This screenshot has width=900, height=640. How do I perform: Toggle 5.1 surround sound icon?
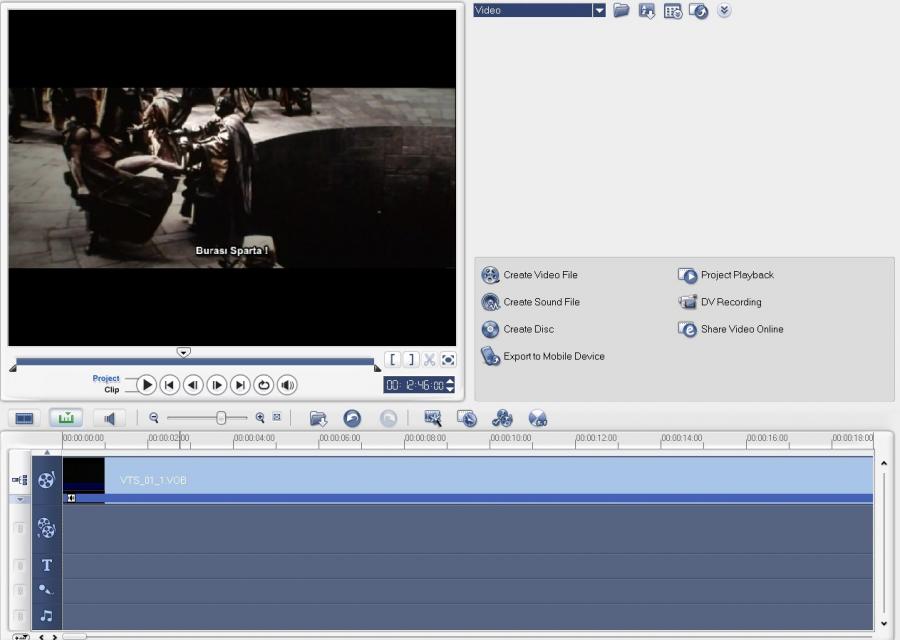tap(538, 418)
